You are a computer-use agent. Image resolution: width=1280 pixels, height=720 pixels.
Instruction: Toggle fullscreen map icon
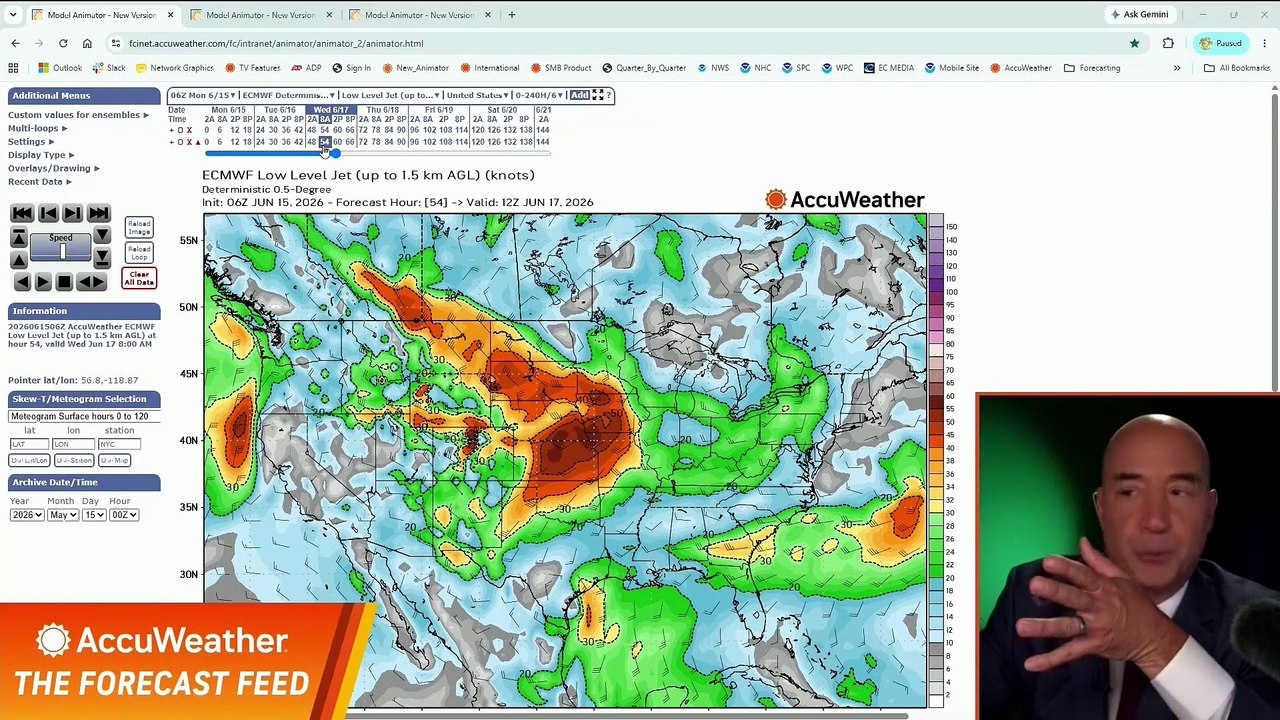tap(598, 95)
